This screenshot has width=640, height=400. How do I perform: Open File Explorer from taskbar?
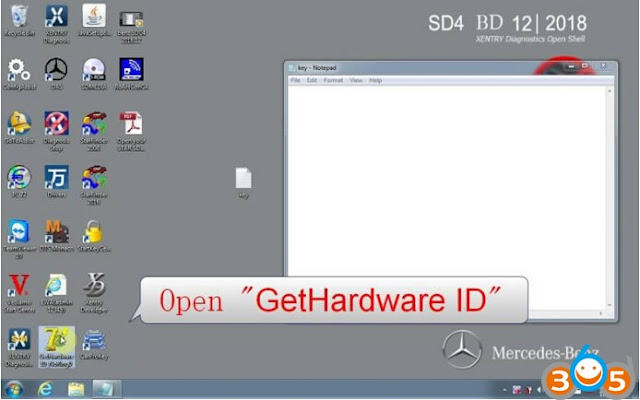(x=76, y=389)
